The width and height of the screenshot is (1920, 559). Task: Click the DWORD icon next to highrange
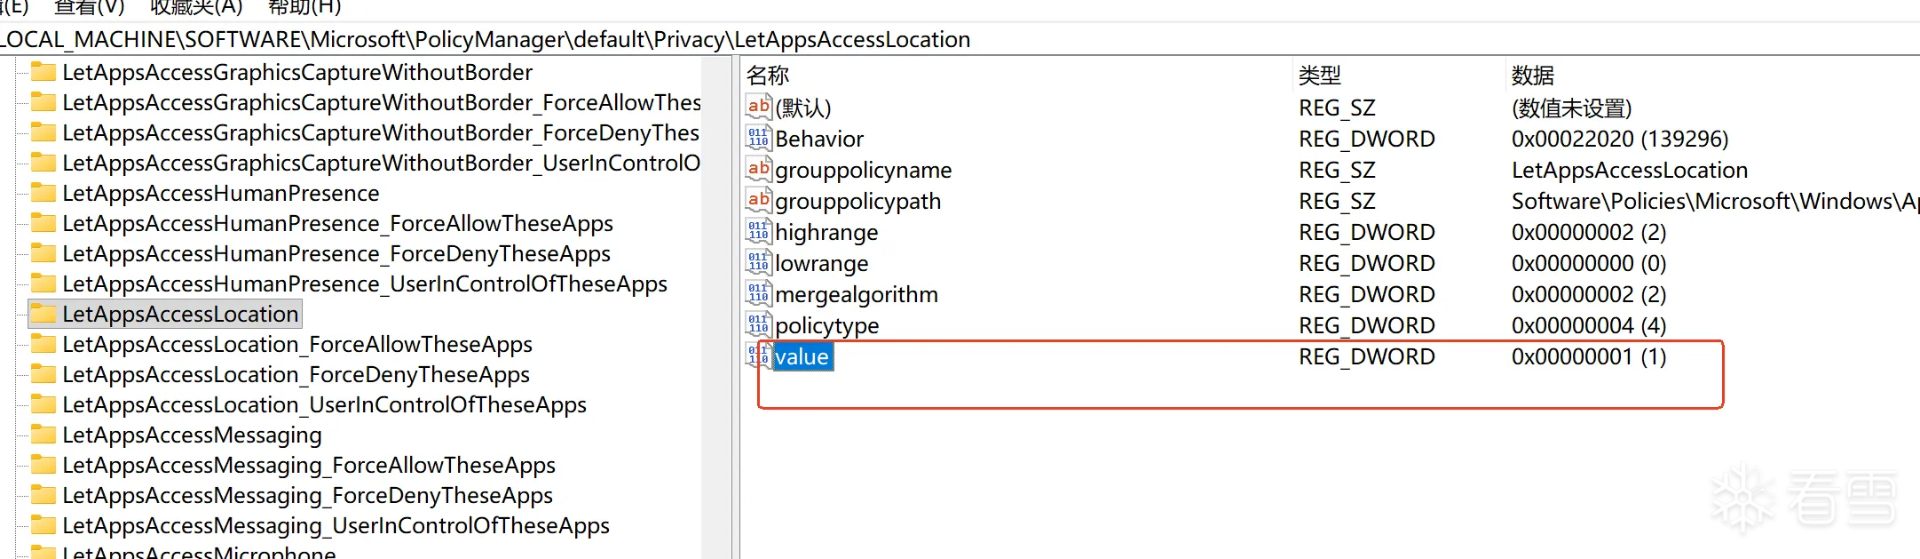click(x=758, y=231)
